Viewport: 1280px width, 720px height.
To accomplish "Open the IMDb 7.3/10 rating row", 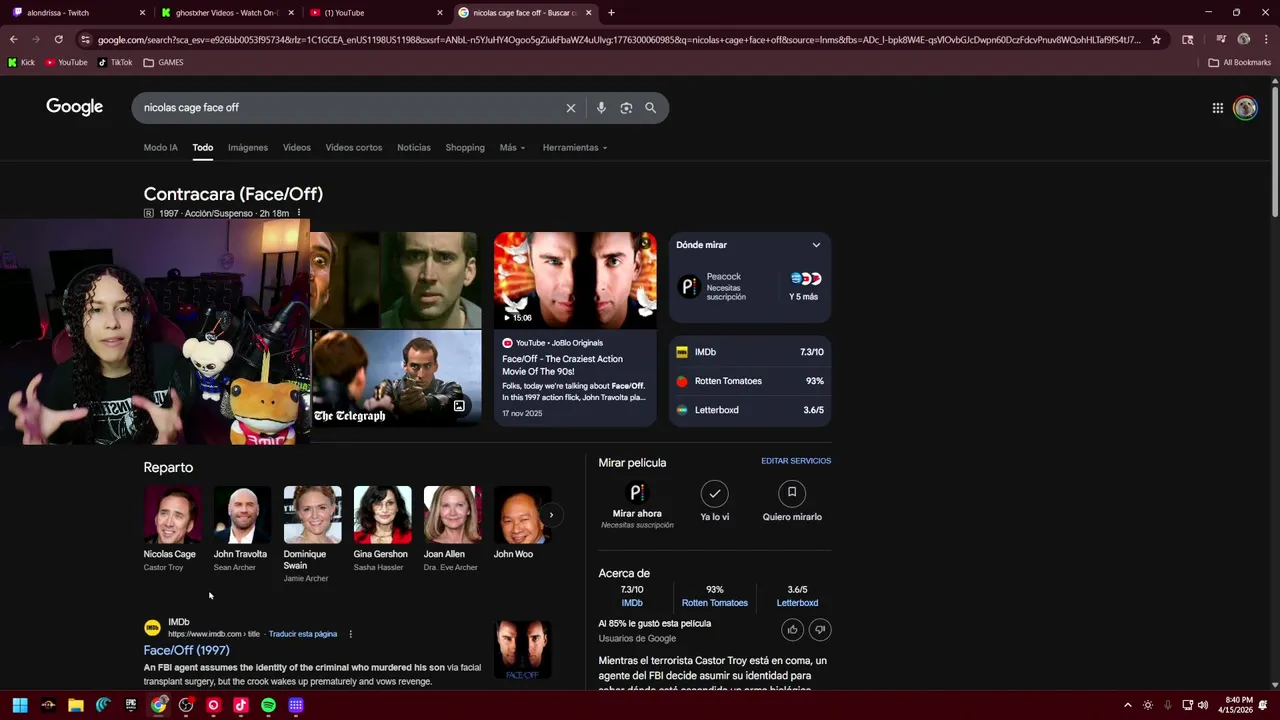I will click(x=750, y=352).
